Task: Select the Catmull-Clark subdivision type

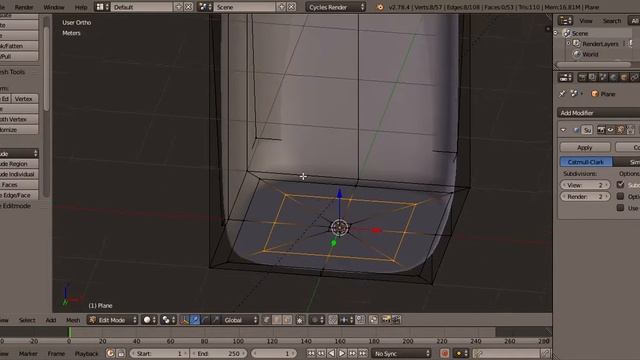Action: 586,162
